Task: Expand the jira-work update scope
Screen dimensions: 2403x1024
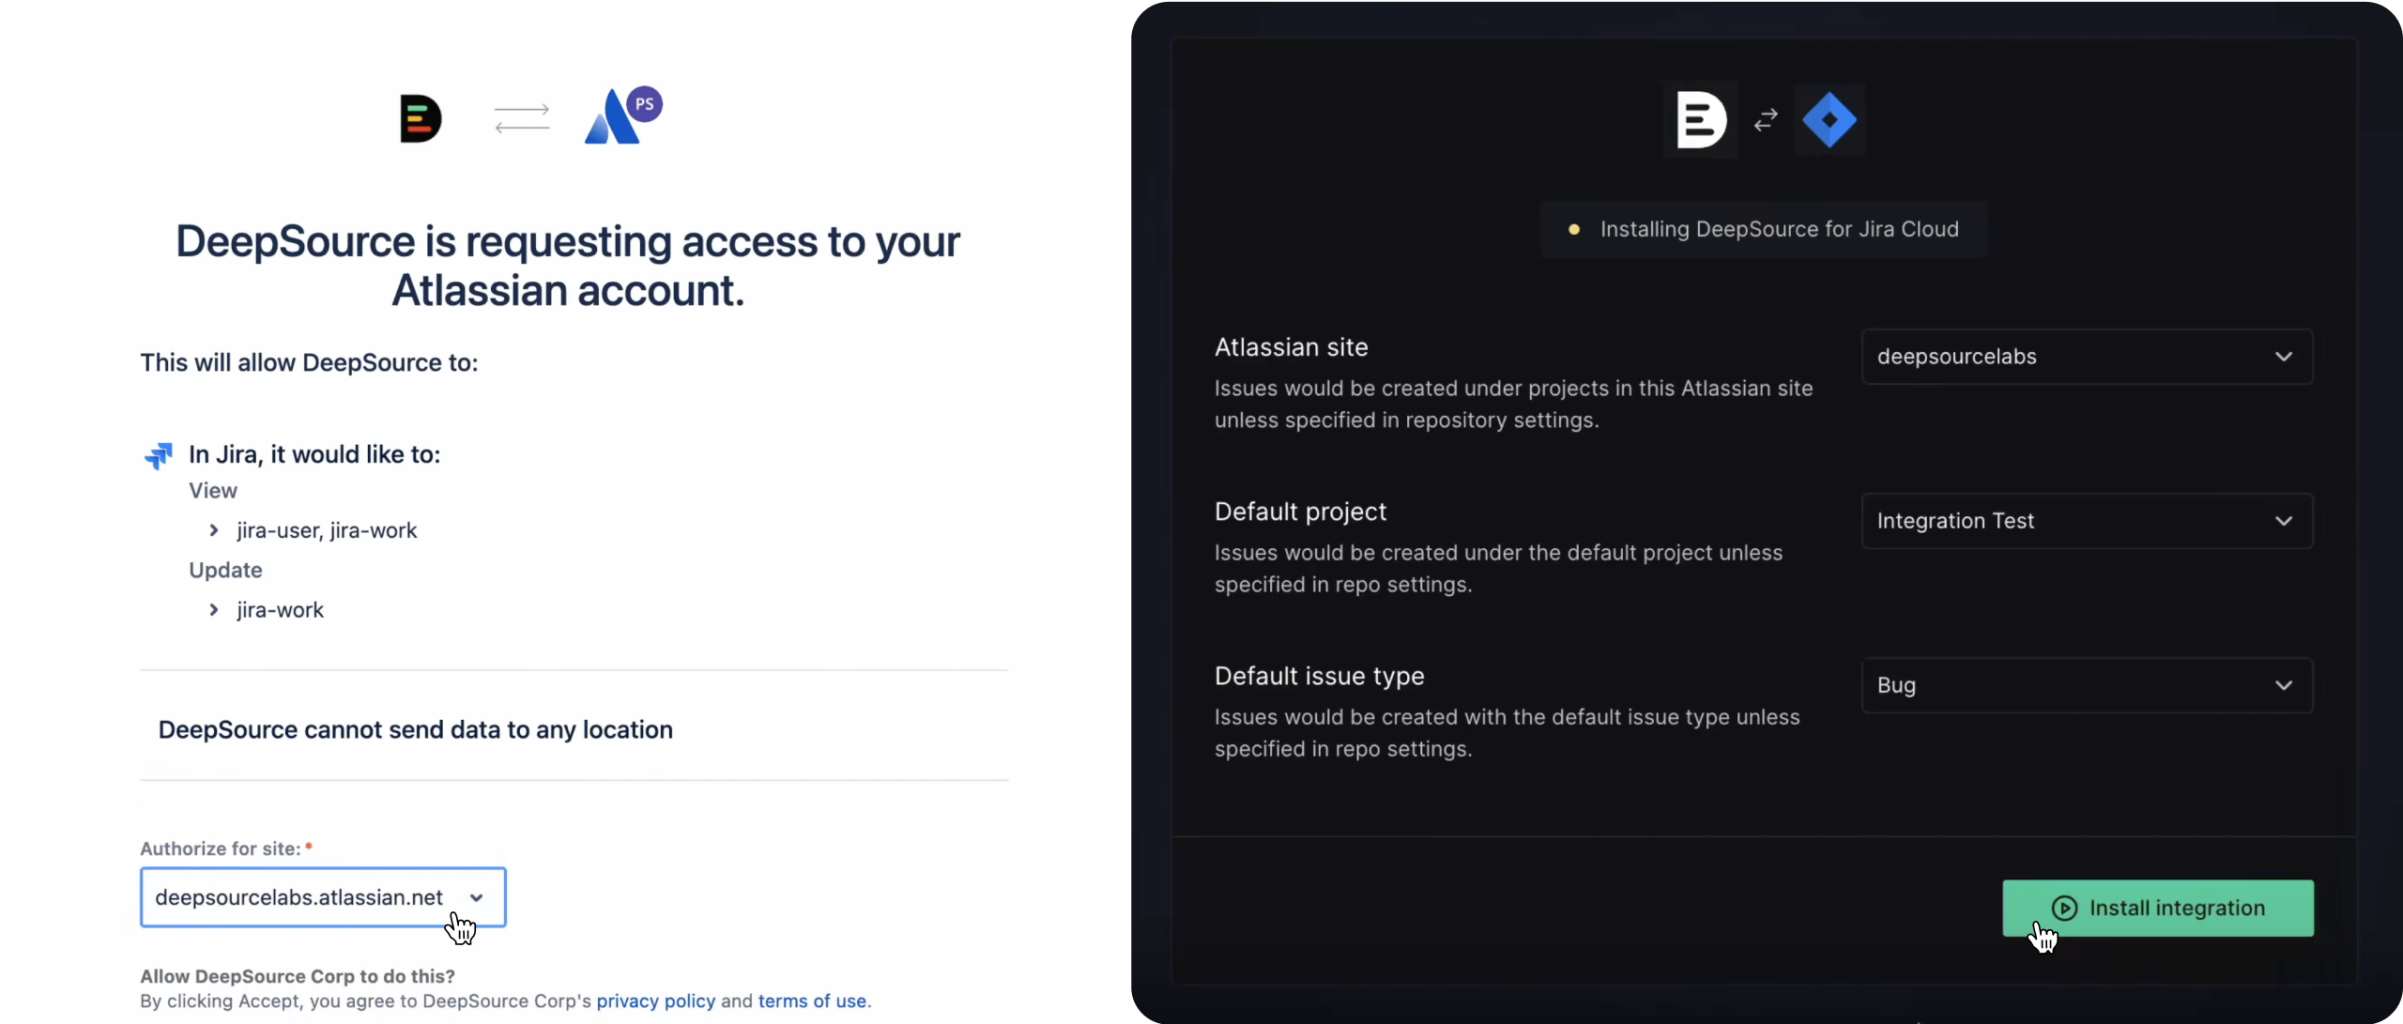Action: 214,610
